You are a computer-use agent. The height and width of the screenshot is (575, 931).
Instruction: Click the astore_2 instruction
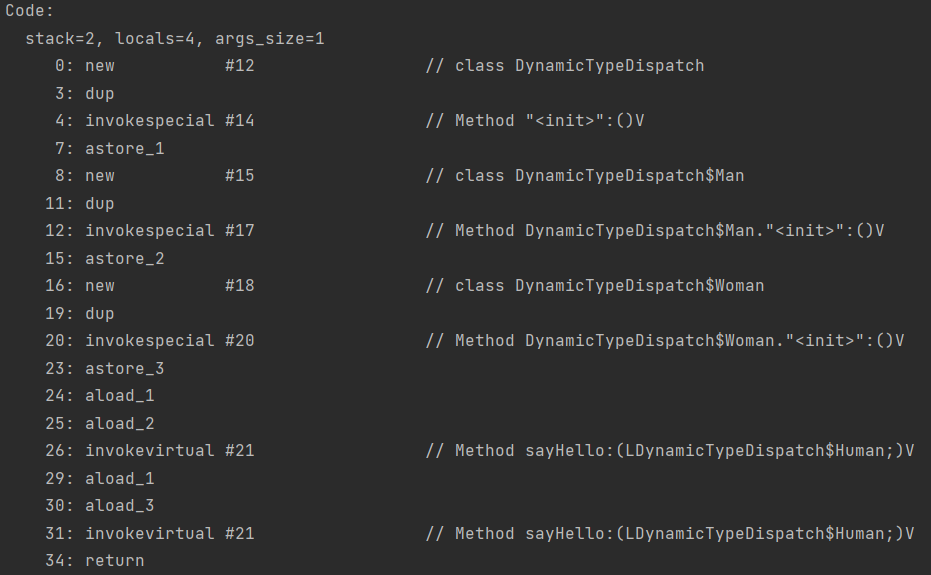coord(125,258)
